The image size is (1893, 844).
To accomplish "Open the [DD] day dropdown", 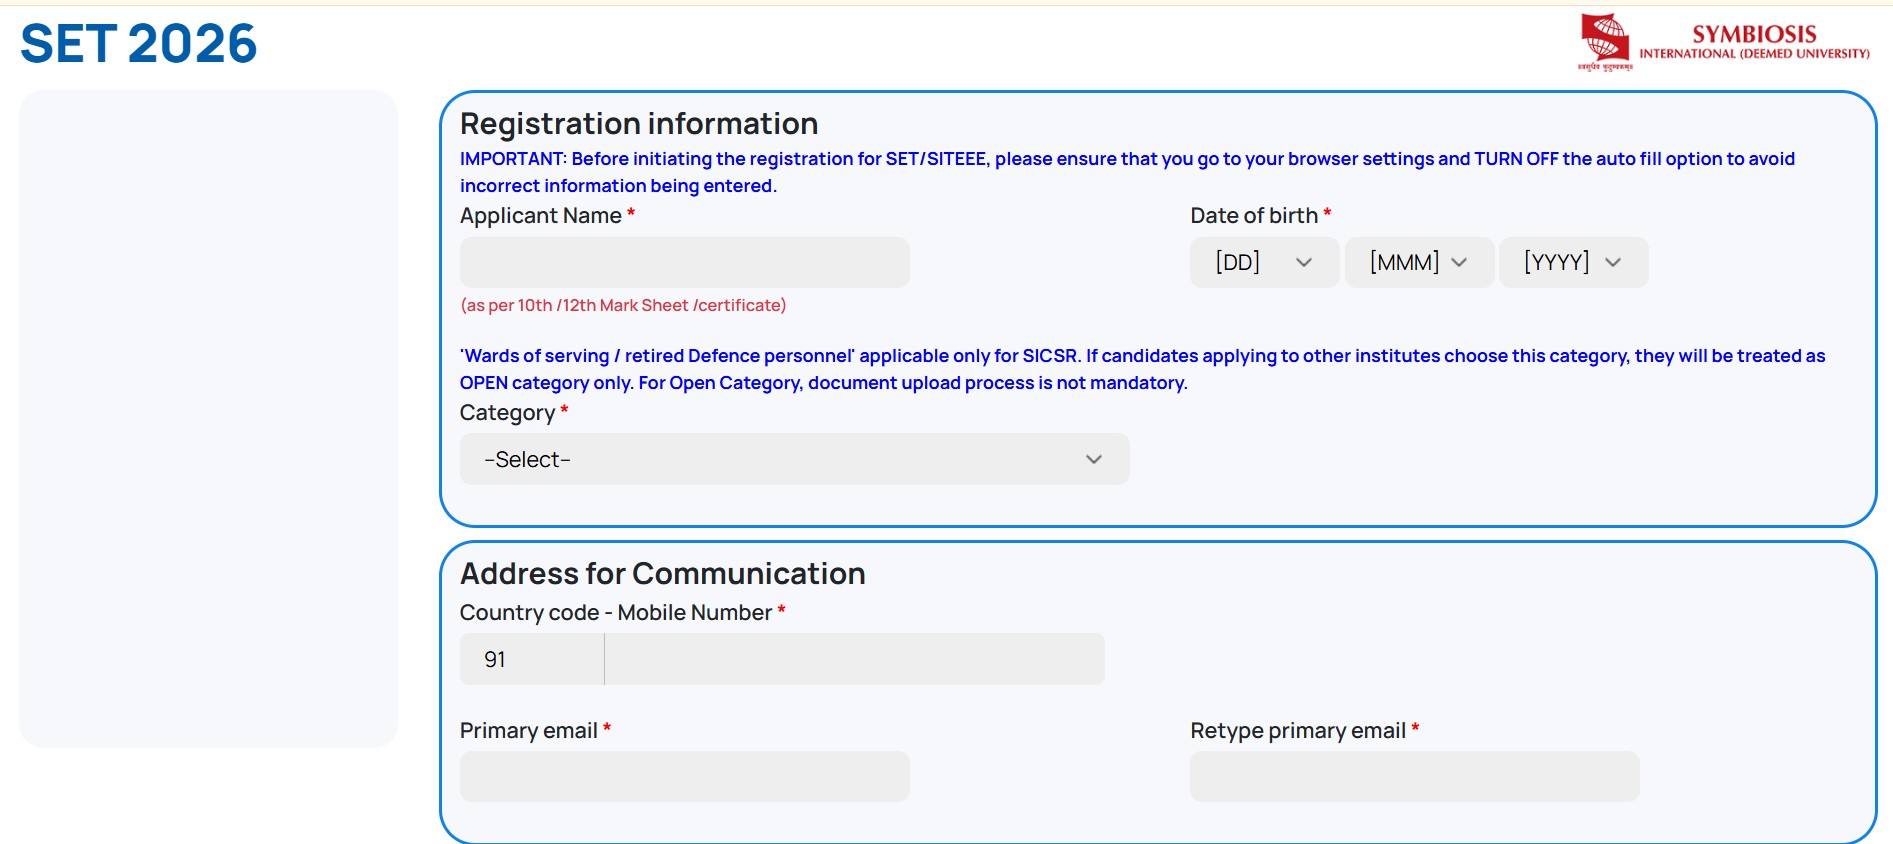I will [1264, 262].
